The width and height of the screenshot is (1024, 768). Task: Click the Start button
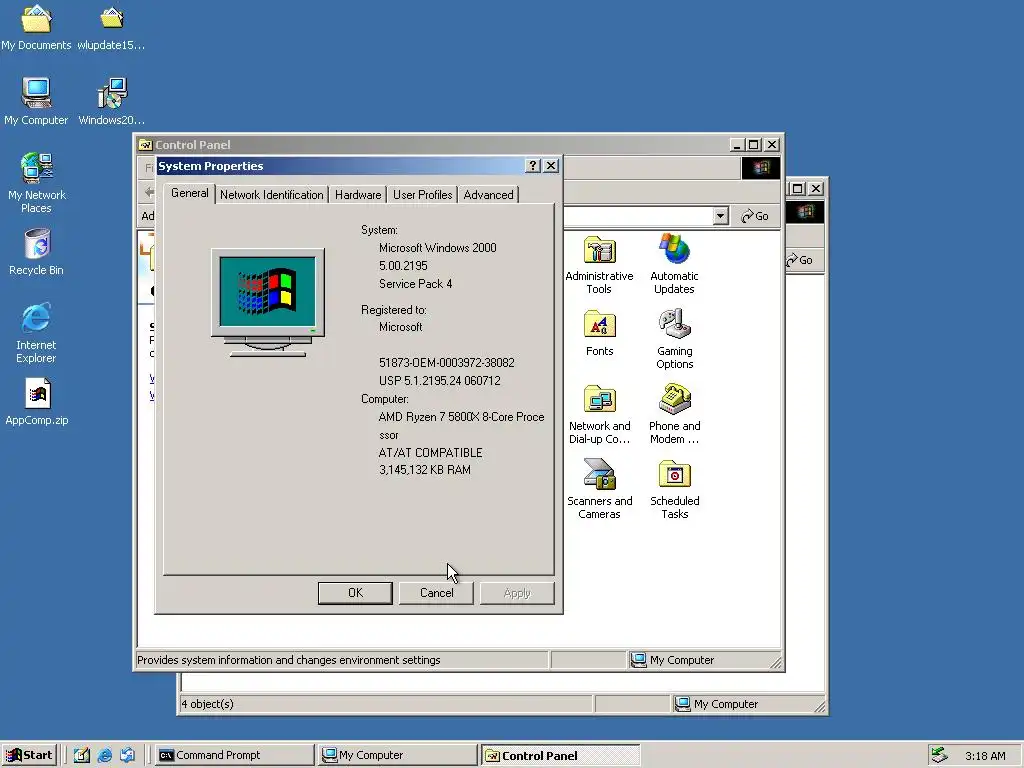(29, 755)
